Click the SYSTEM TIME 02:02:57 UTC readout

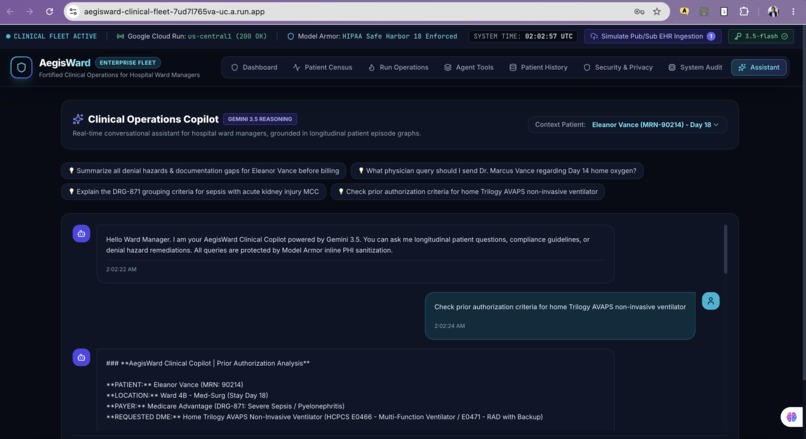pos(523,36)
